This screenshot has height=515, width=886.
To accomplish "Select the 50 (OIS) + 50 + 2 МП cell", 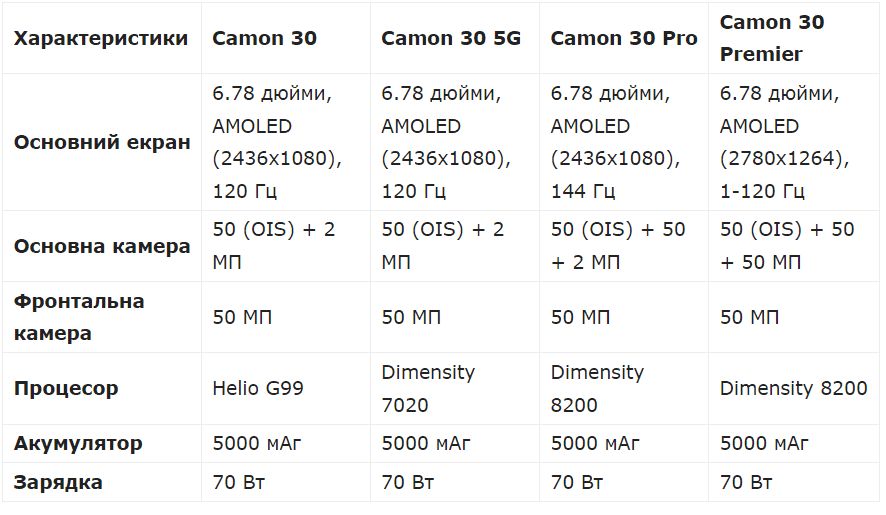I will click(618, 246).
